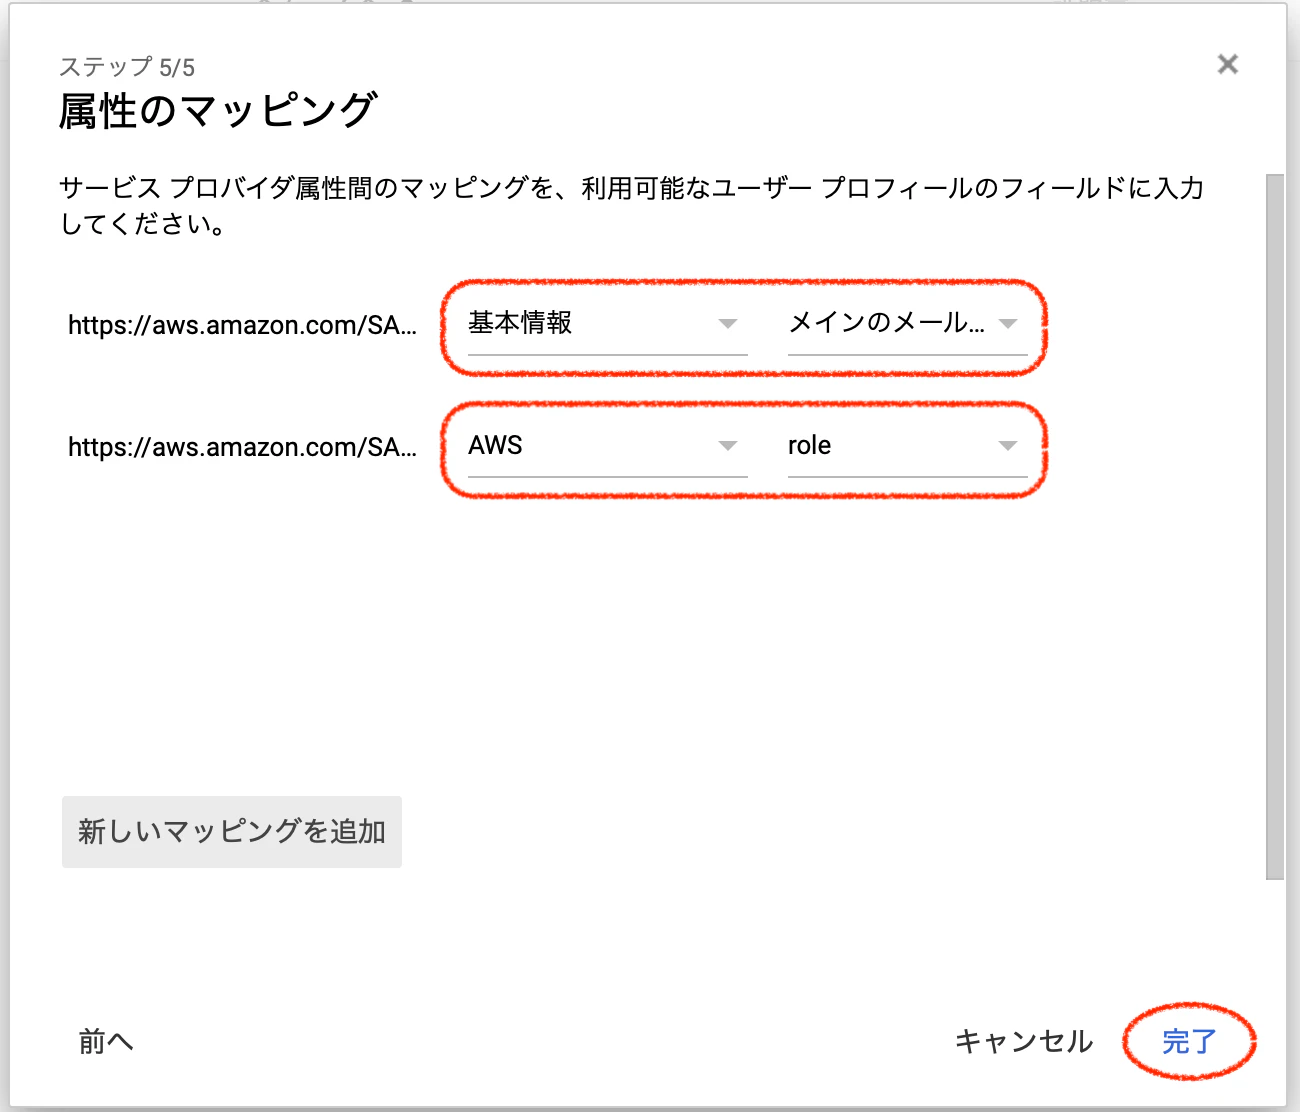Select the 属性のマッピング heading
The width and height of the screenshot is (1300, 1112).
click(217, 110)
